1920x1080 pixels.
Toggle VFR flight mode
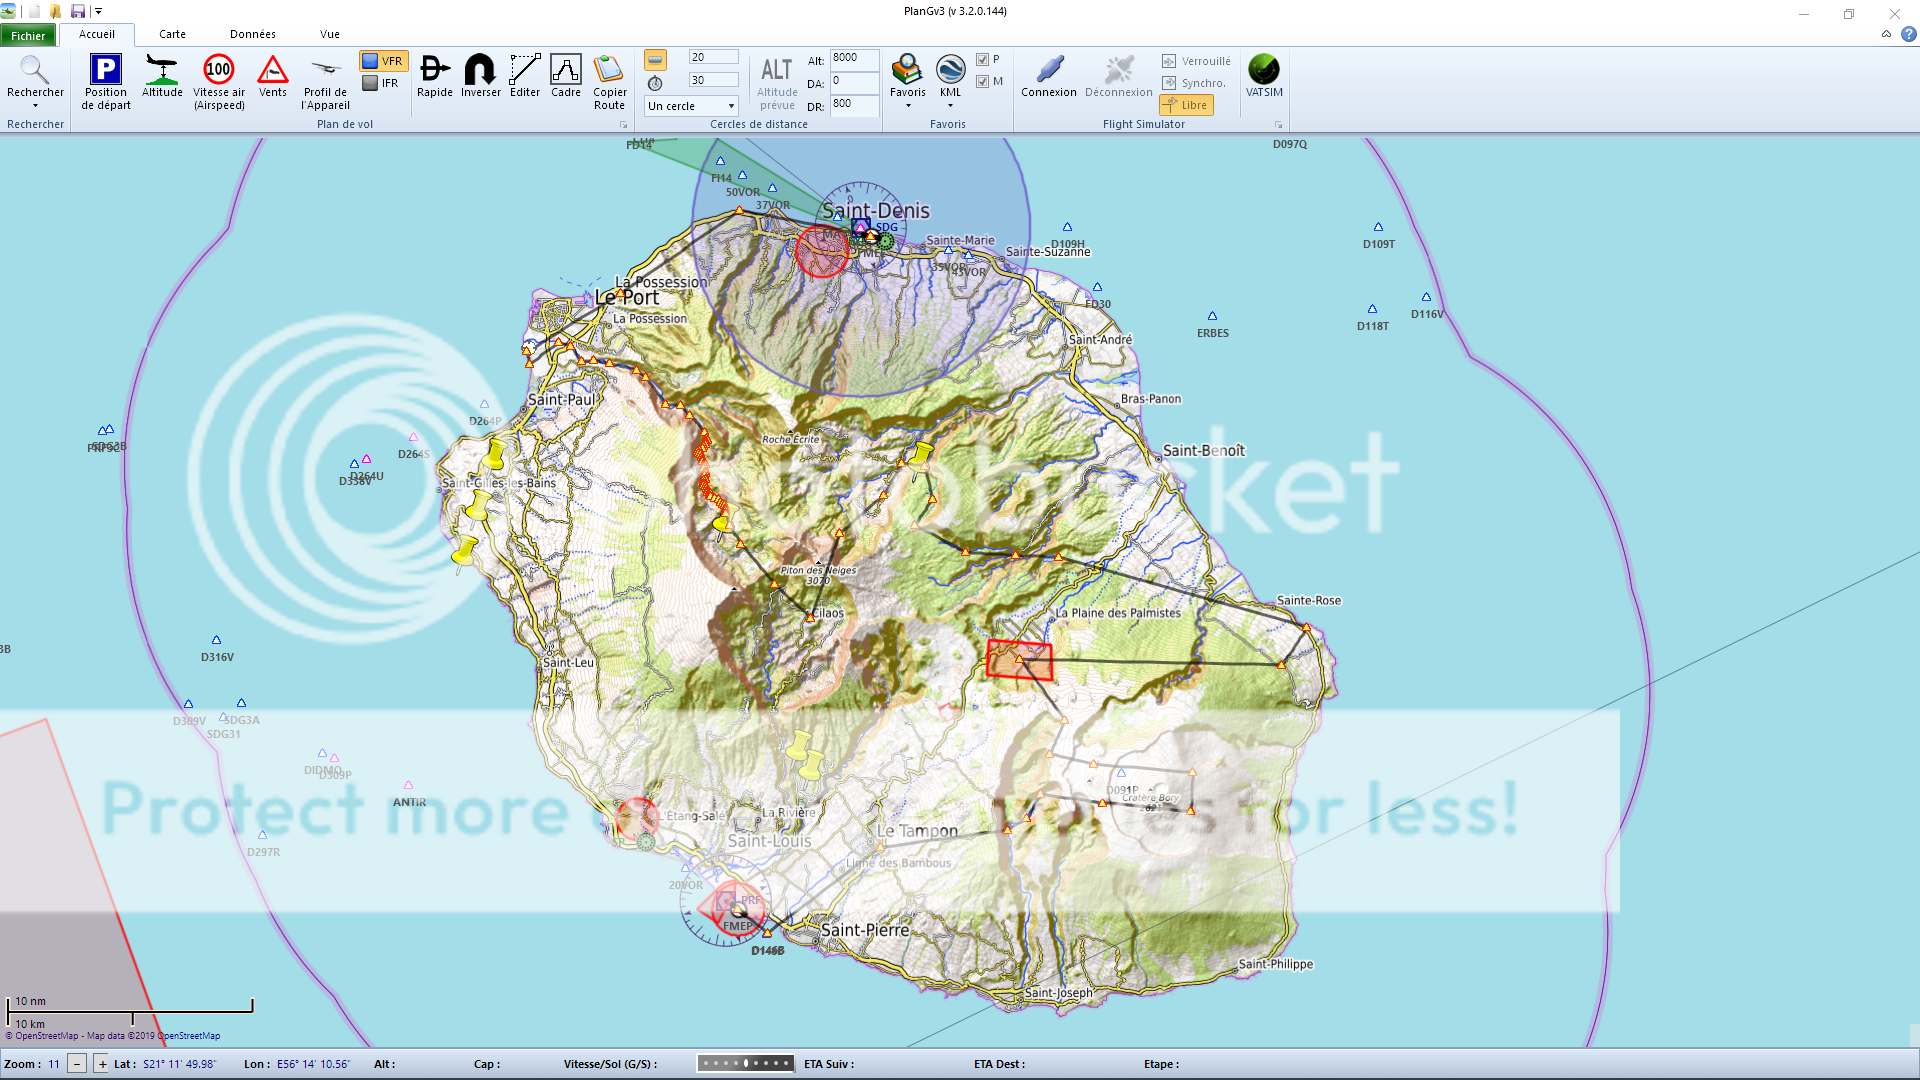(x=383, y=61)
